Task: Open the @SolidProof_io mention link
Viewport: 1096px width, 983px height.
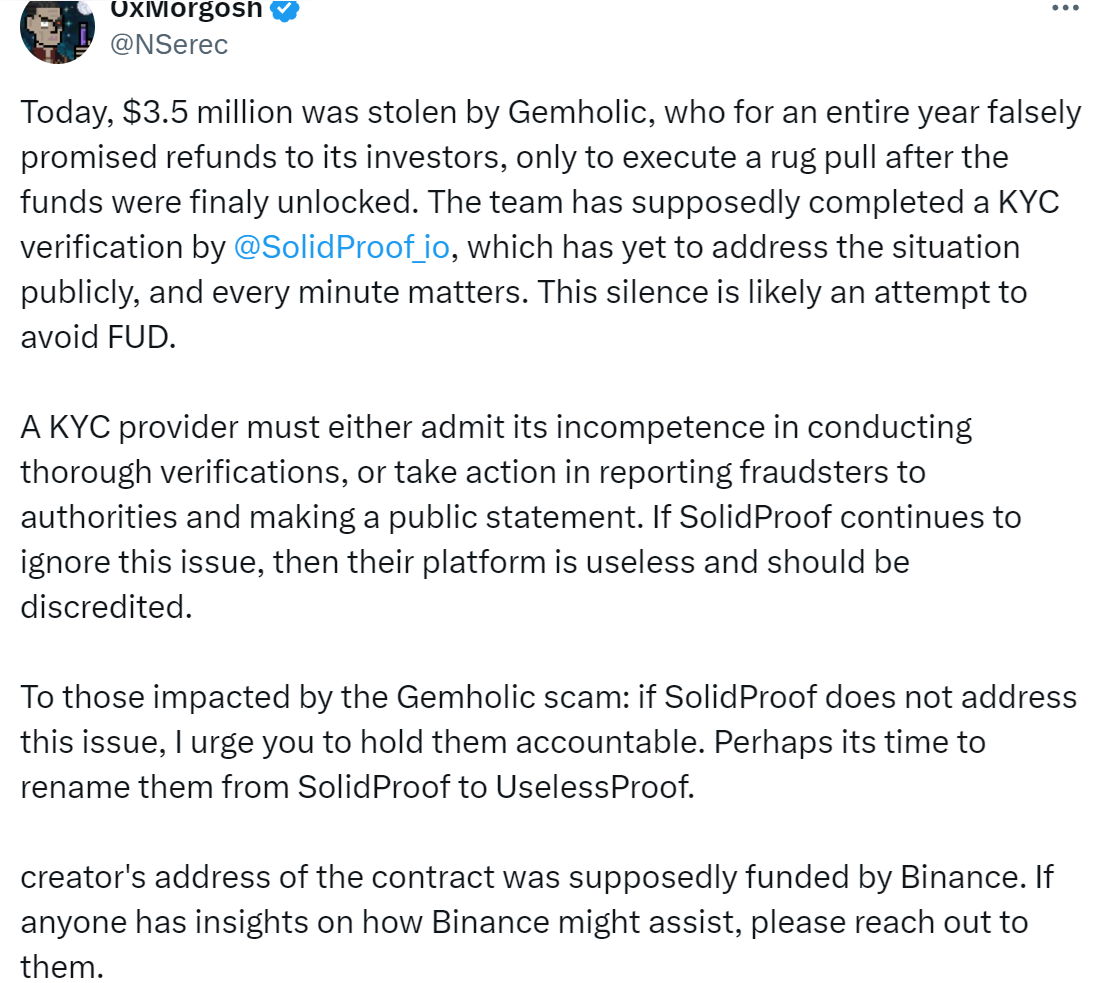Action: click(341, 247)
